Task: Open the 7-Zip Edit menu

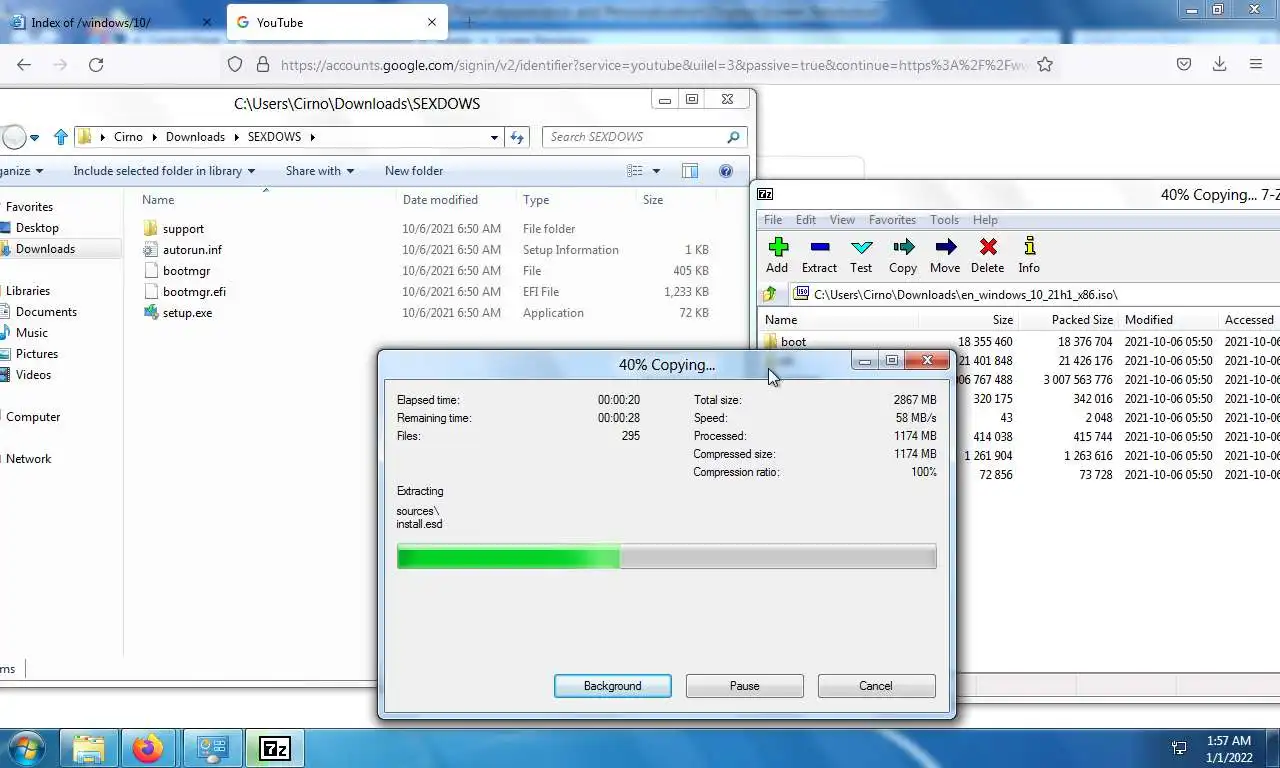Action: pos(806,220)
